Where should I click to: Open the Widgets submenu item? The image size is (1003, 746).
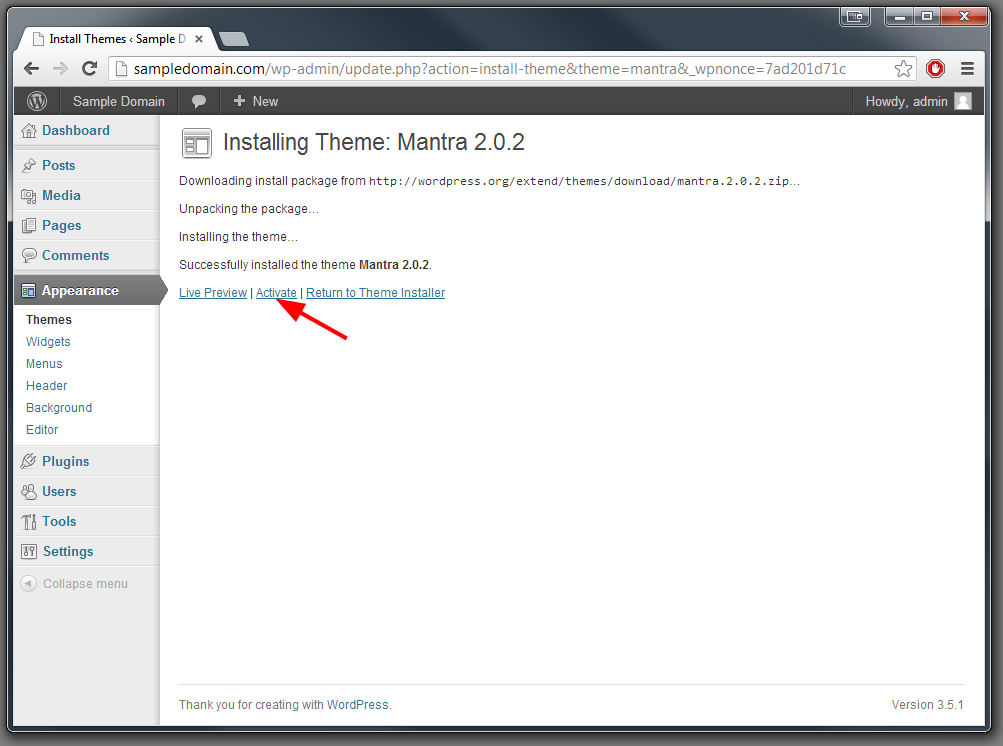tap(48, 342)
